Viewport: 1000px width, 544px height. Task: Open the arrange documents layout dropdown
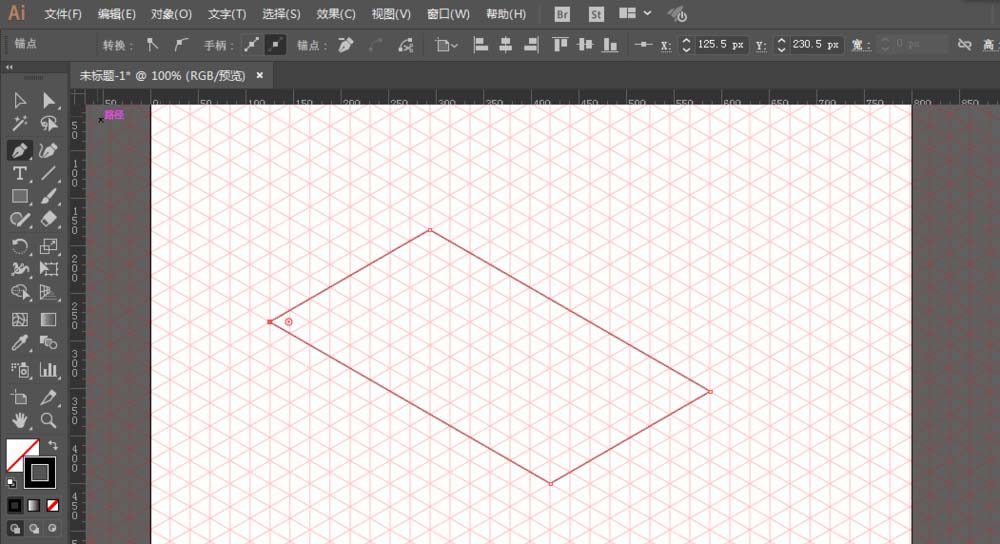635,13
